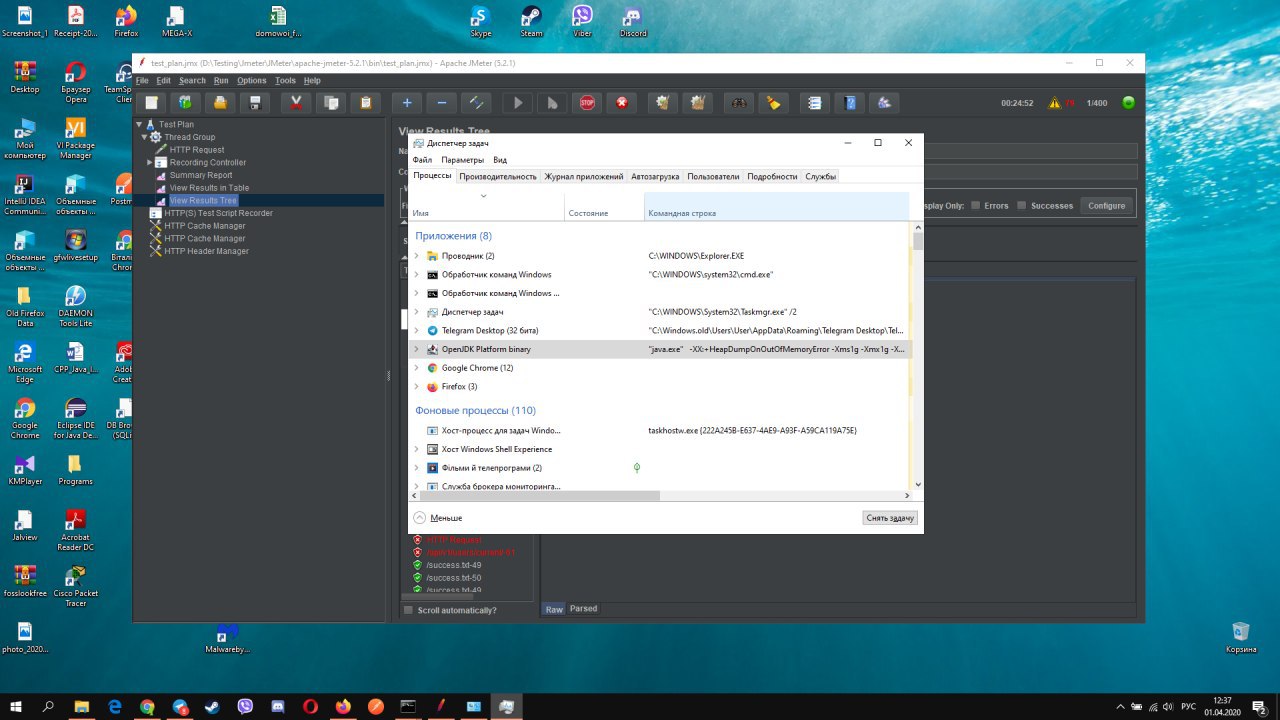Start the test with the green play icon

pyautogui.click(x=517, y=102)
